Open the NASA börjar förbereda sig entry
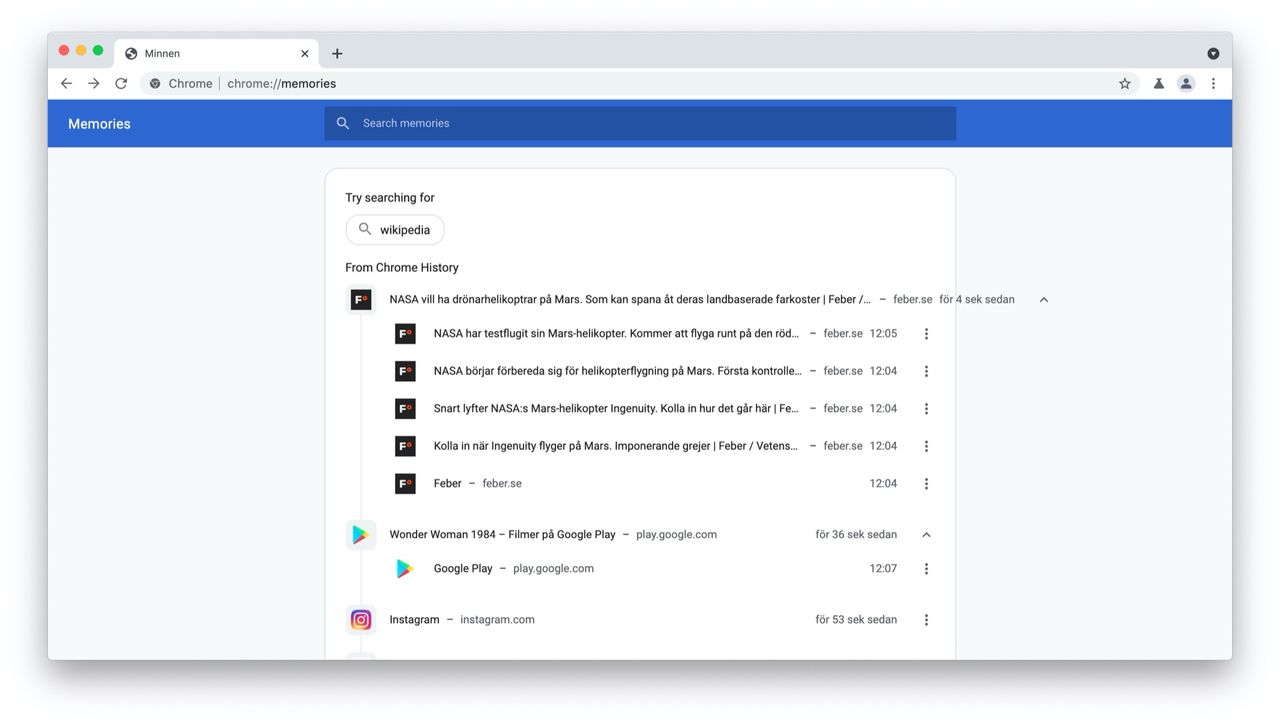Viewport: 1280px width, 723px height. (617, 371)
